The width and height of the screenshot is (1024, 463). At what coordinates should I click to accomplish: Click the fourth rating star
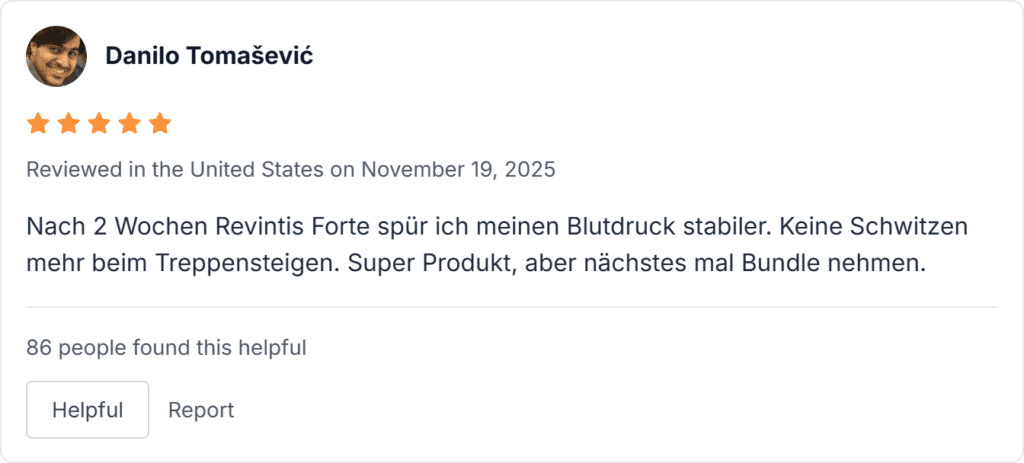130,124
